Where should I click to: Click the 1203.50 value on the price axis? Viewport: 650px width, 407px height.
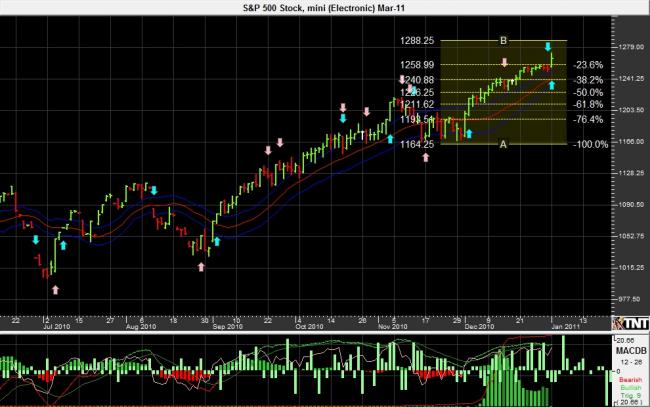point(631,110)
